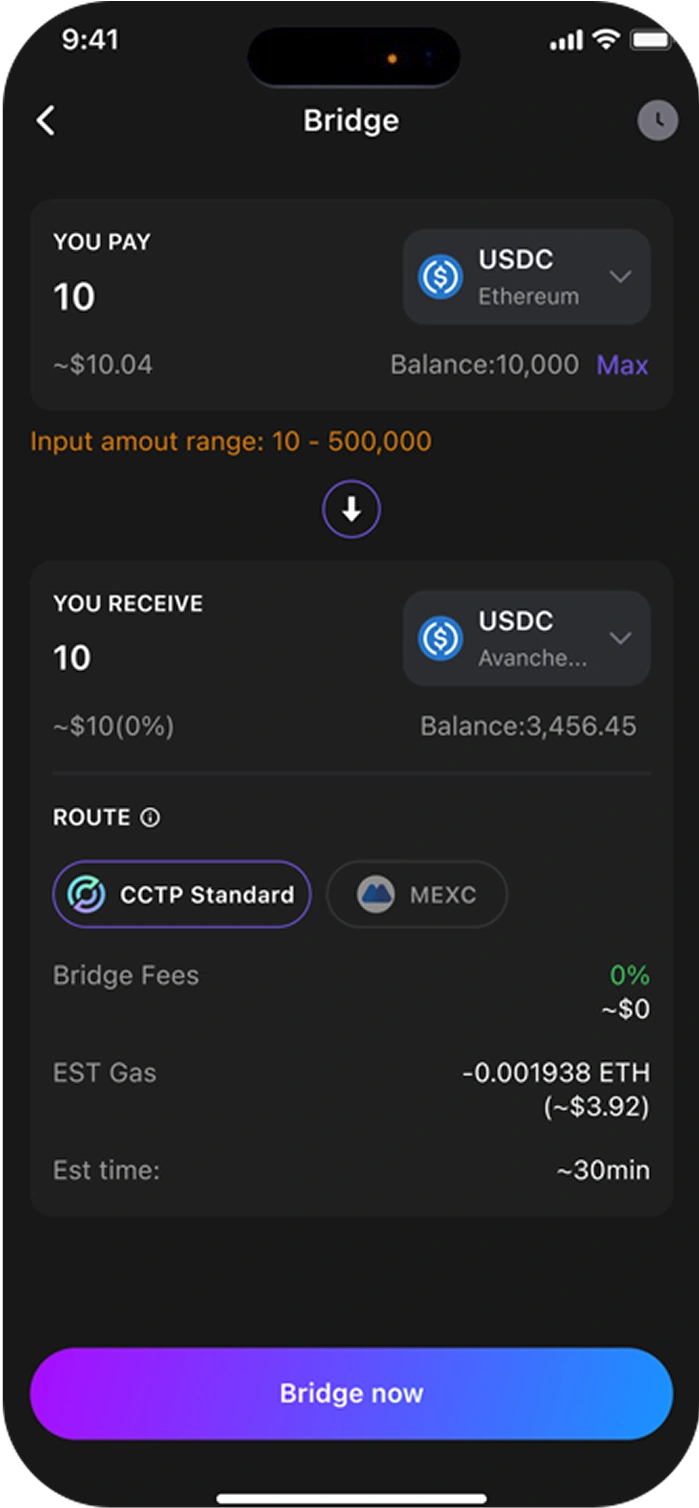Tap the USDC Ethereum coin icon
The height and width of the screenshot is (1508, 699).
439,276
